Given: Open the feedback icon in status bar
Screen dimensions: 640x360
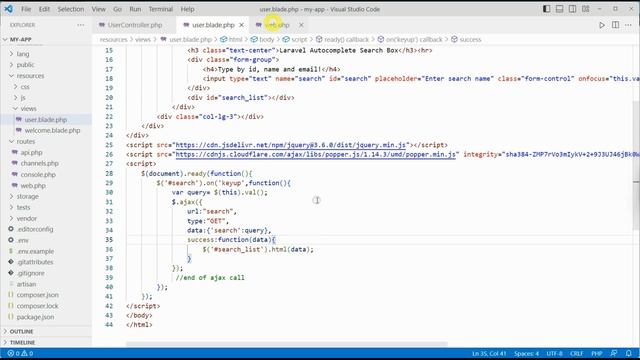Looking at the screenshot, I should 614,353.
